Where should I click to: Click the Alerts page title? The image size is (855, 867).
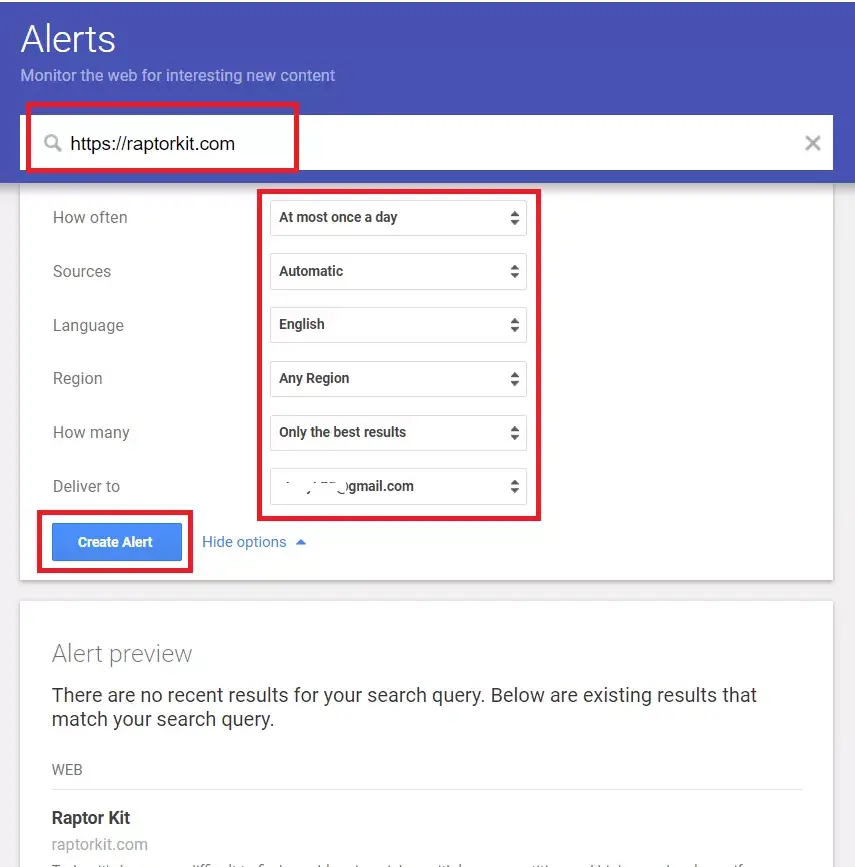(x=68, y=39)
